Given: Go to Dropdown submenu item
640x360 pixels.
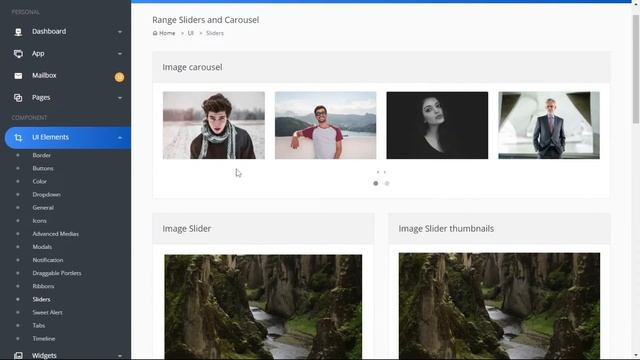Looking at the screenshot, I should [47, 195].
